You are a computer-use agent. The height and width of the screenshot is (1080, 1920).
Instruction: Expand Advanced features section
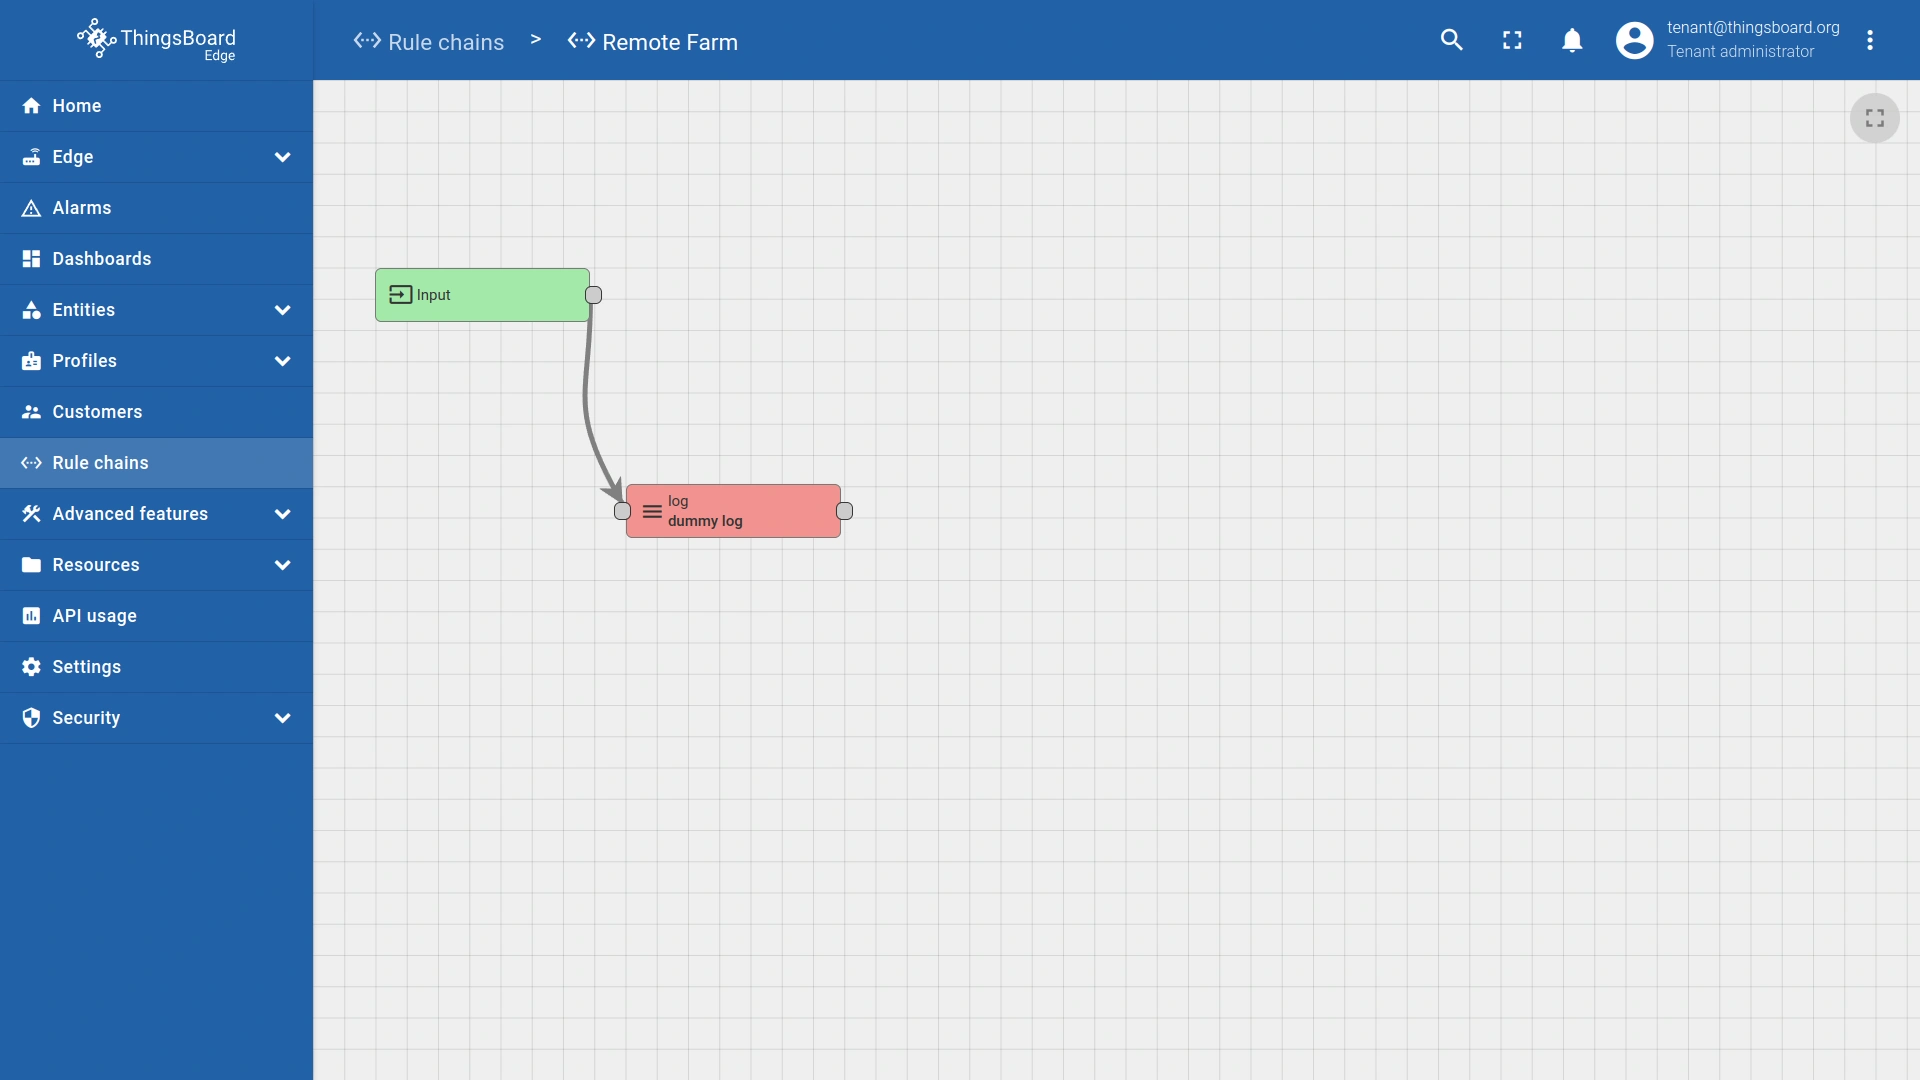pos(282,514)
